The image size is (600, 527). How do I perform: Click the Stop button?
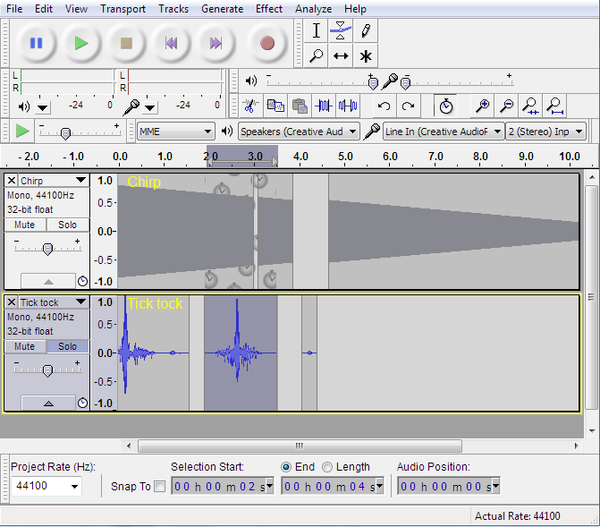pyautogui.click(x=126, y=43)
